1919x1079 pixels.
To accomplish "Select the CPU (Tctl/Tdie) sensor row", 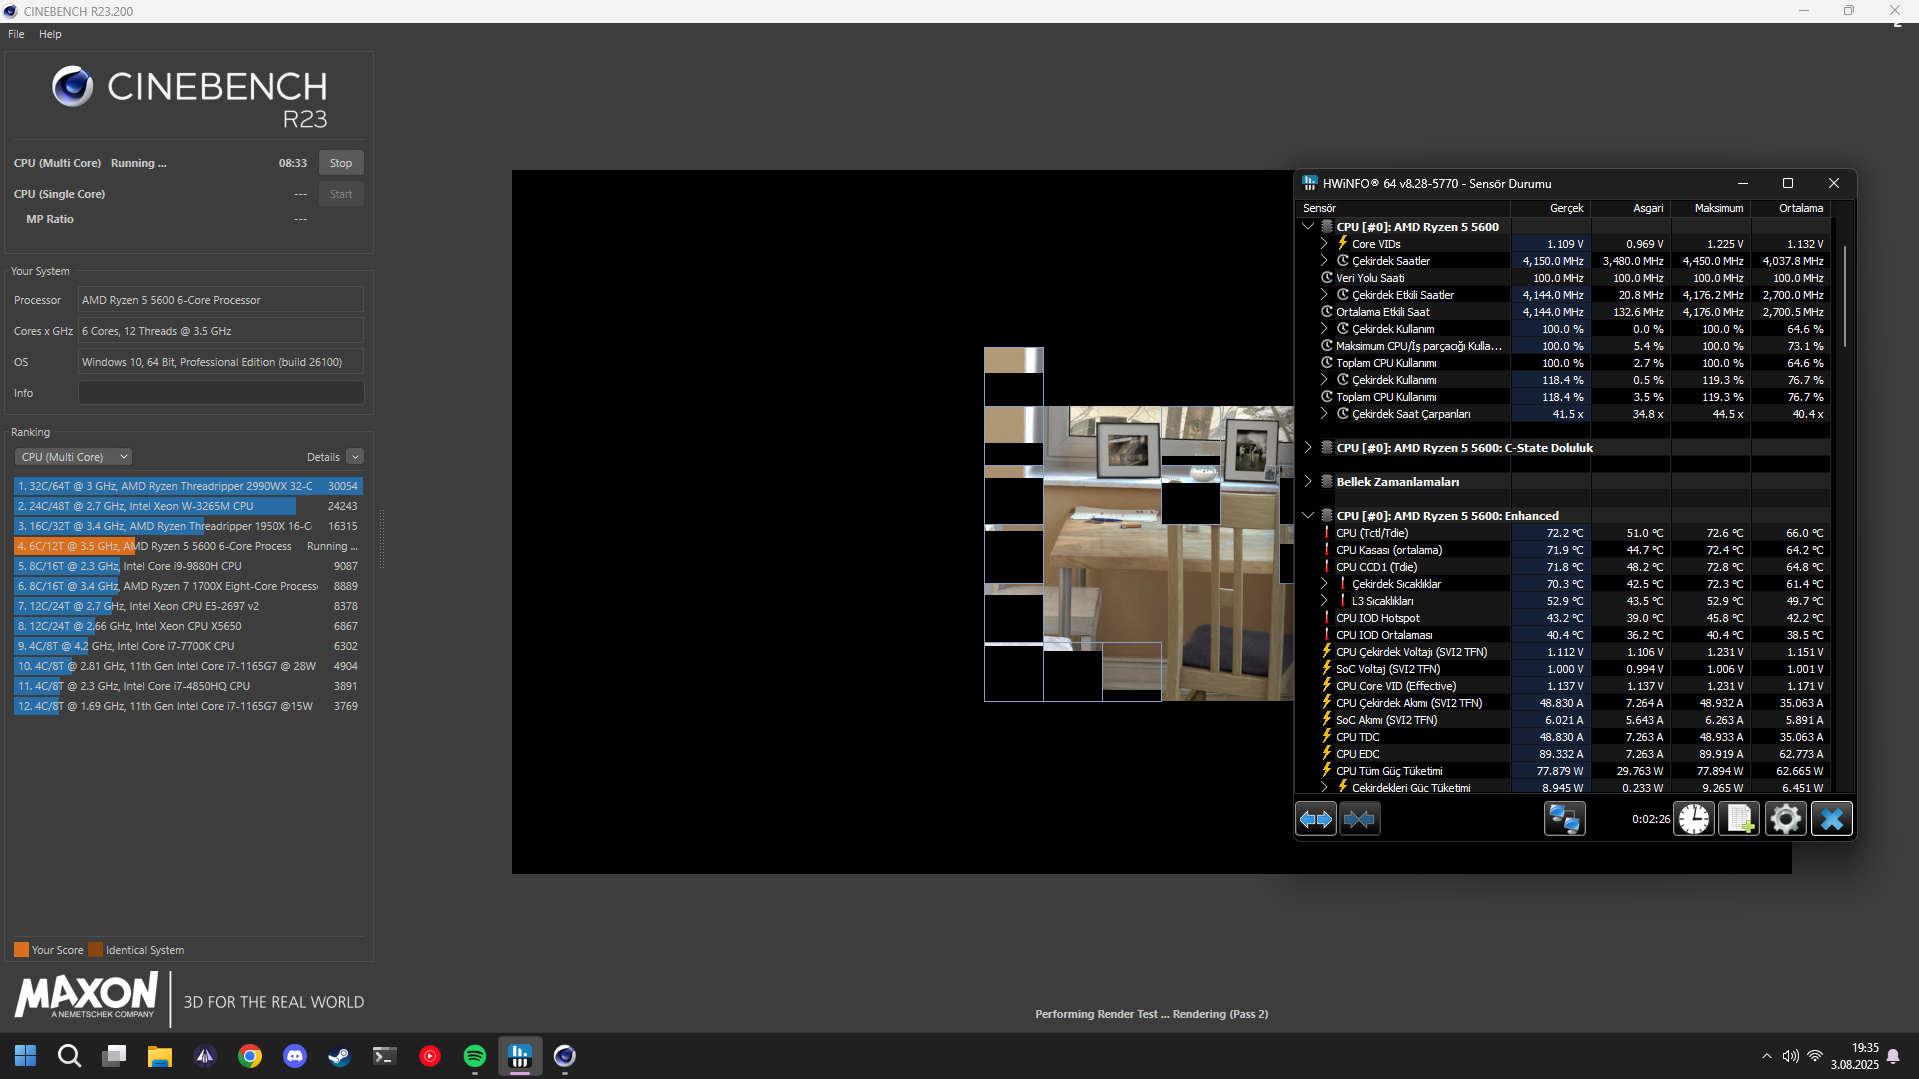I will coord(1563,533).
